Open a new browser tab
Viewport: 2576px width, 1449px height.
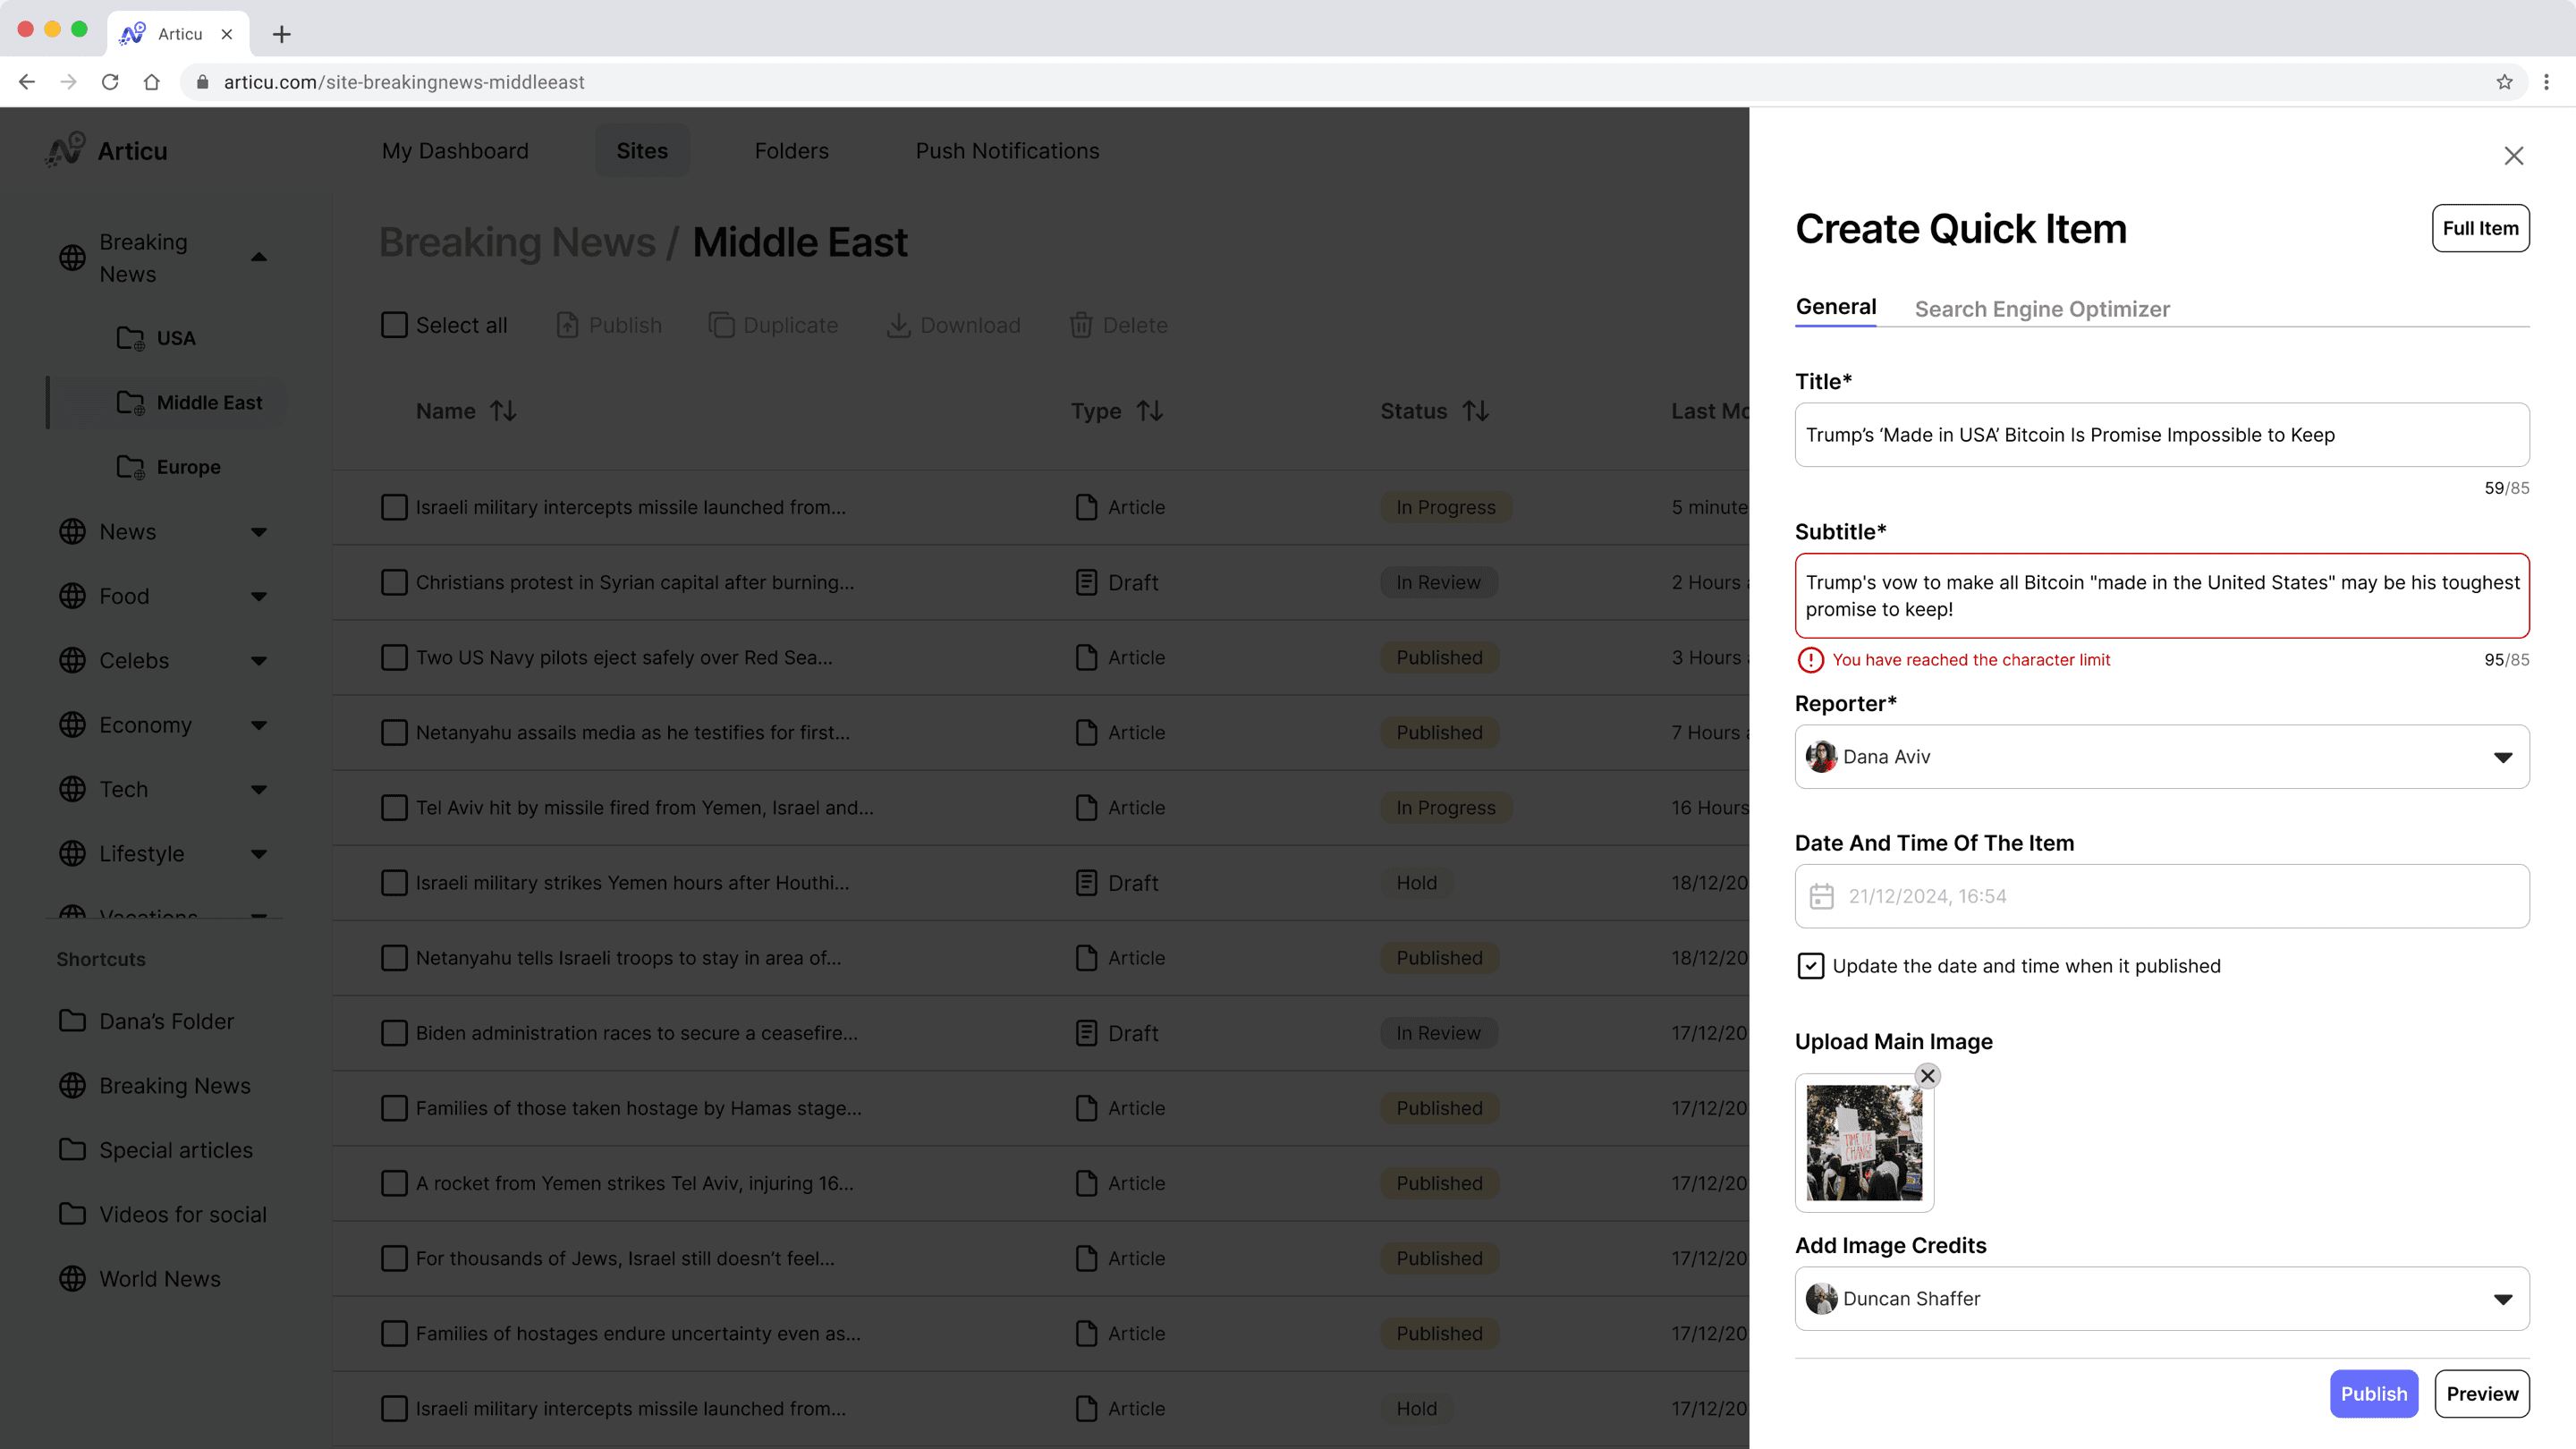(x=282, y=34)
